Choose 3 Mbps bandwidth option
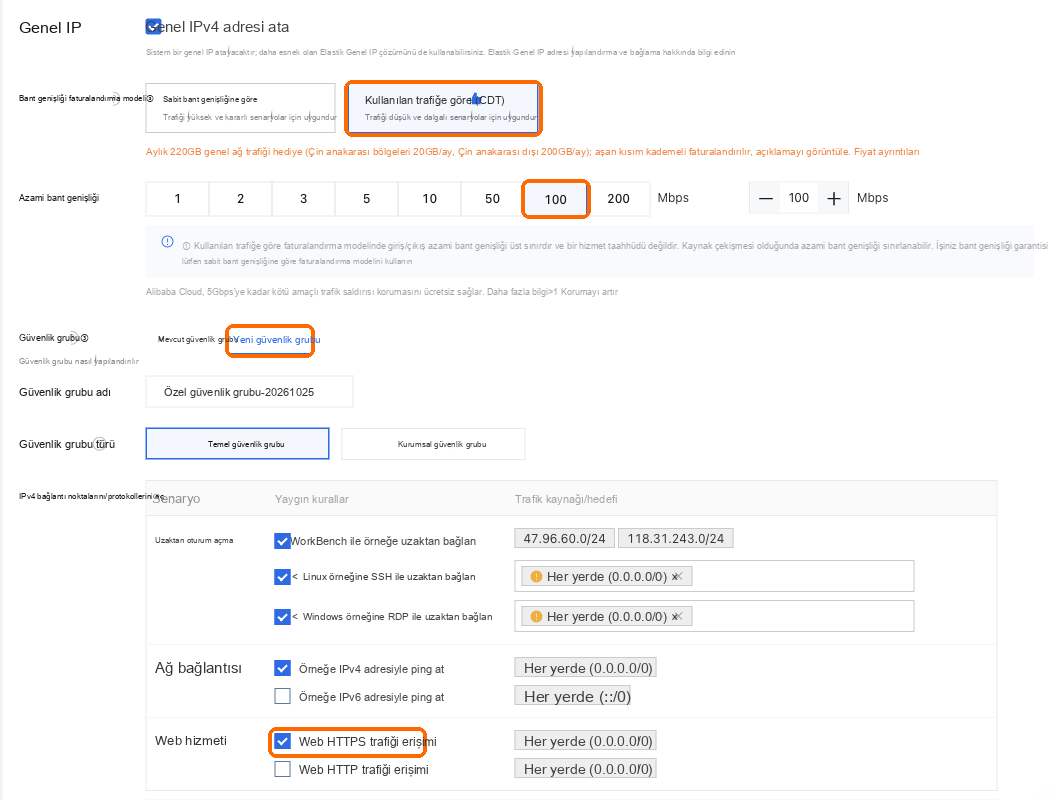This screenshot has width=1050, height=800. click(x=303, y=199)
